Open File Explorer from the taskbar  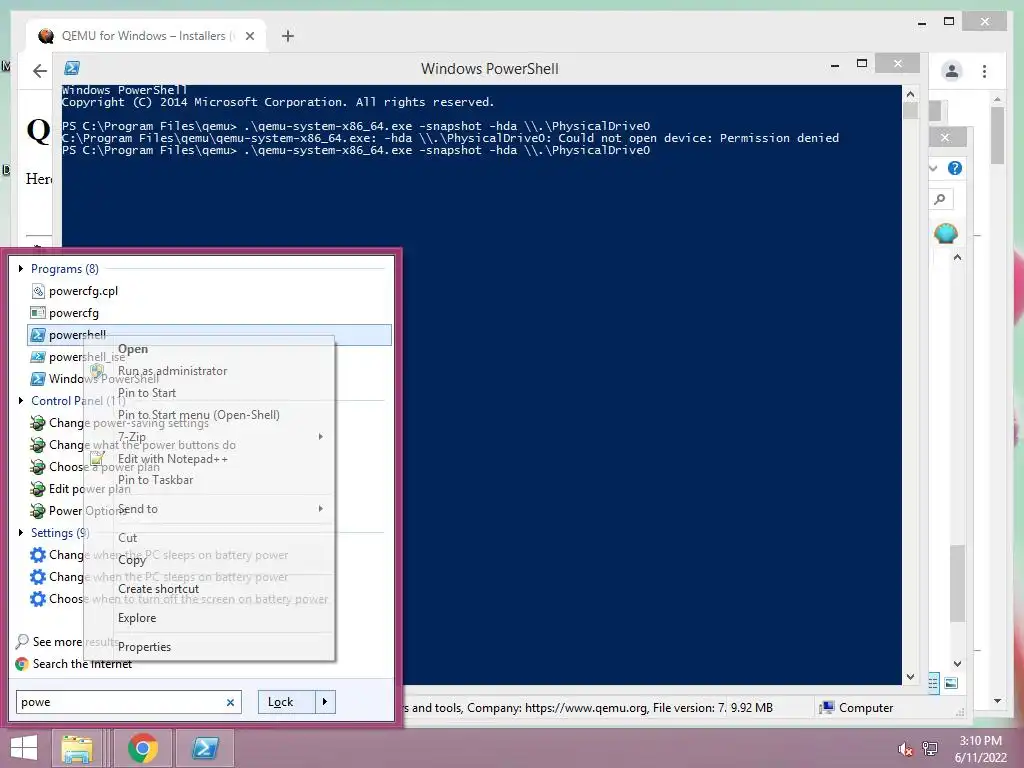tap(77, 748)
